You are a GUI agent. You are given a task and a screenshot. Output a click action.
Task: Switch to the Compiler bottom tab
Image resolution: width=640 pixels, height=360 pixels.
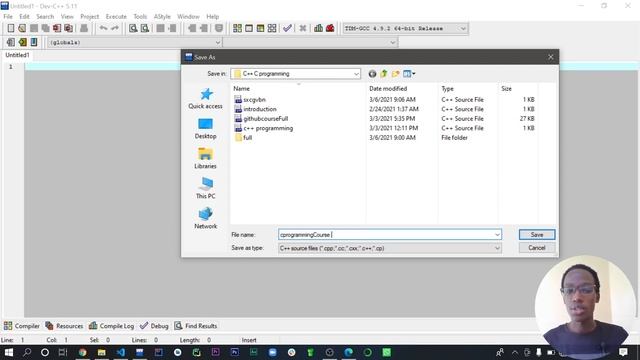(22, 326)
